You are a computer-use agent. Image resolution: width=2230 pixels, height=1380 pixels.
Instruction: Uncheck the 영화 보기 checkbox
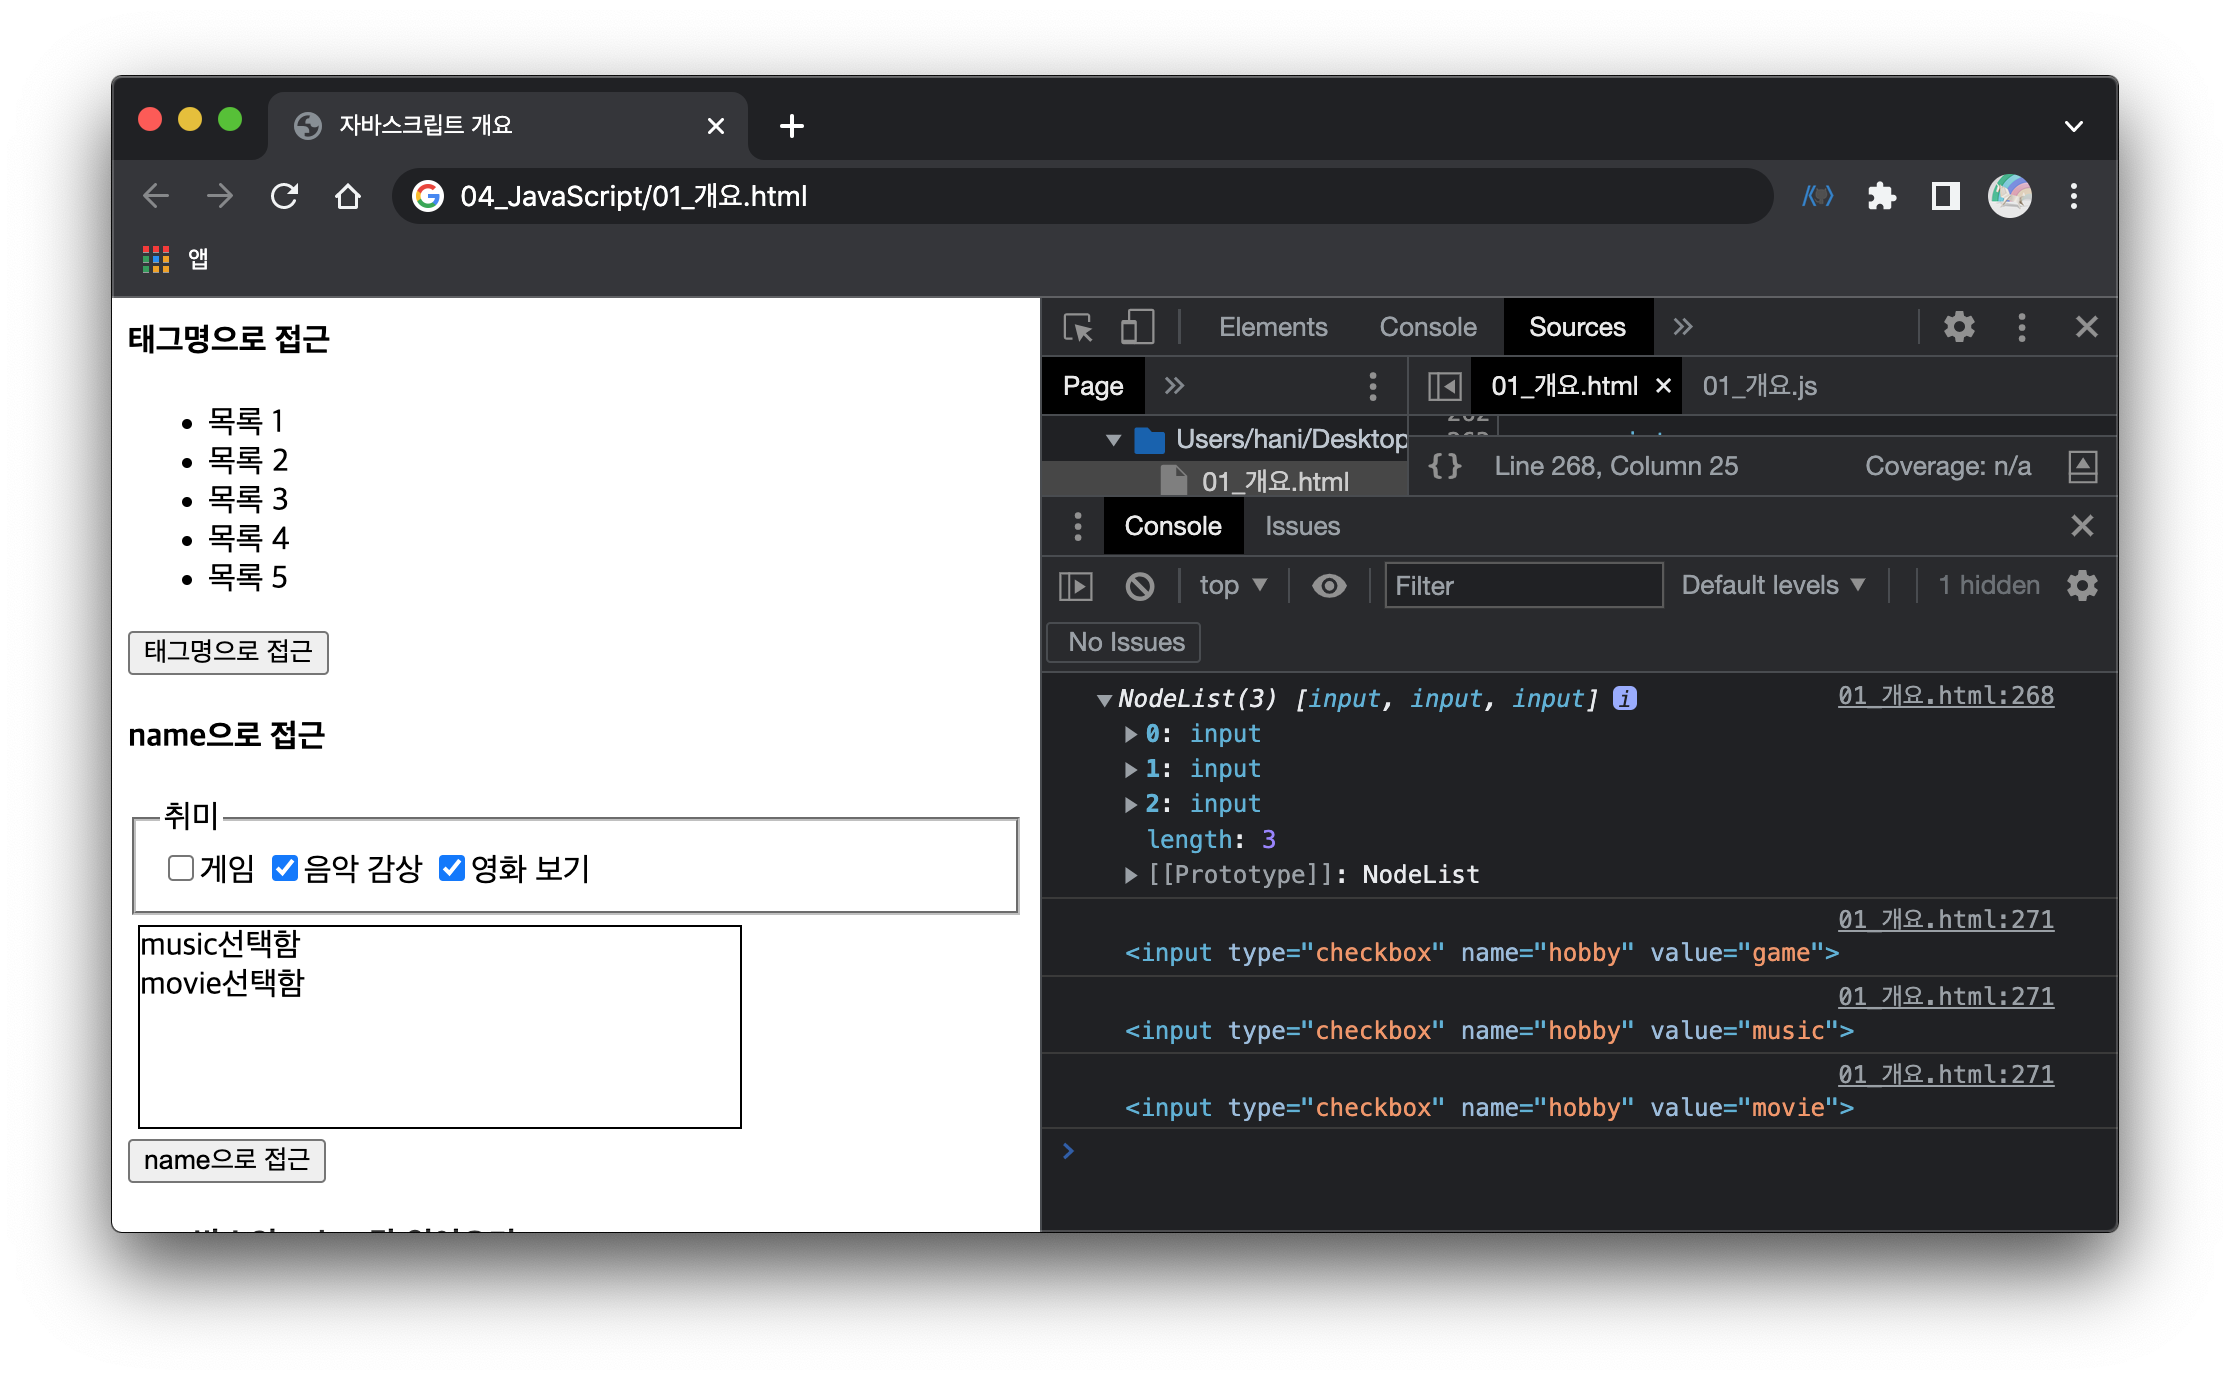click(452, 868)
